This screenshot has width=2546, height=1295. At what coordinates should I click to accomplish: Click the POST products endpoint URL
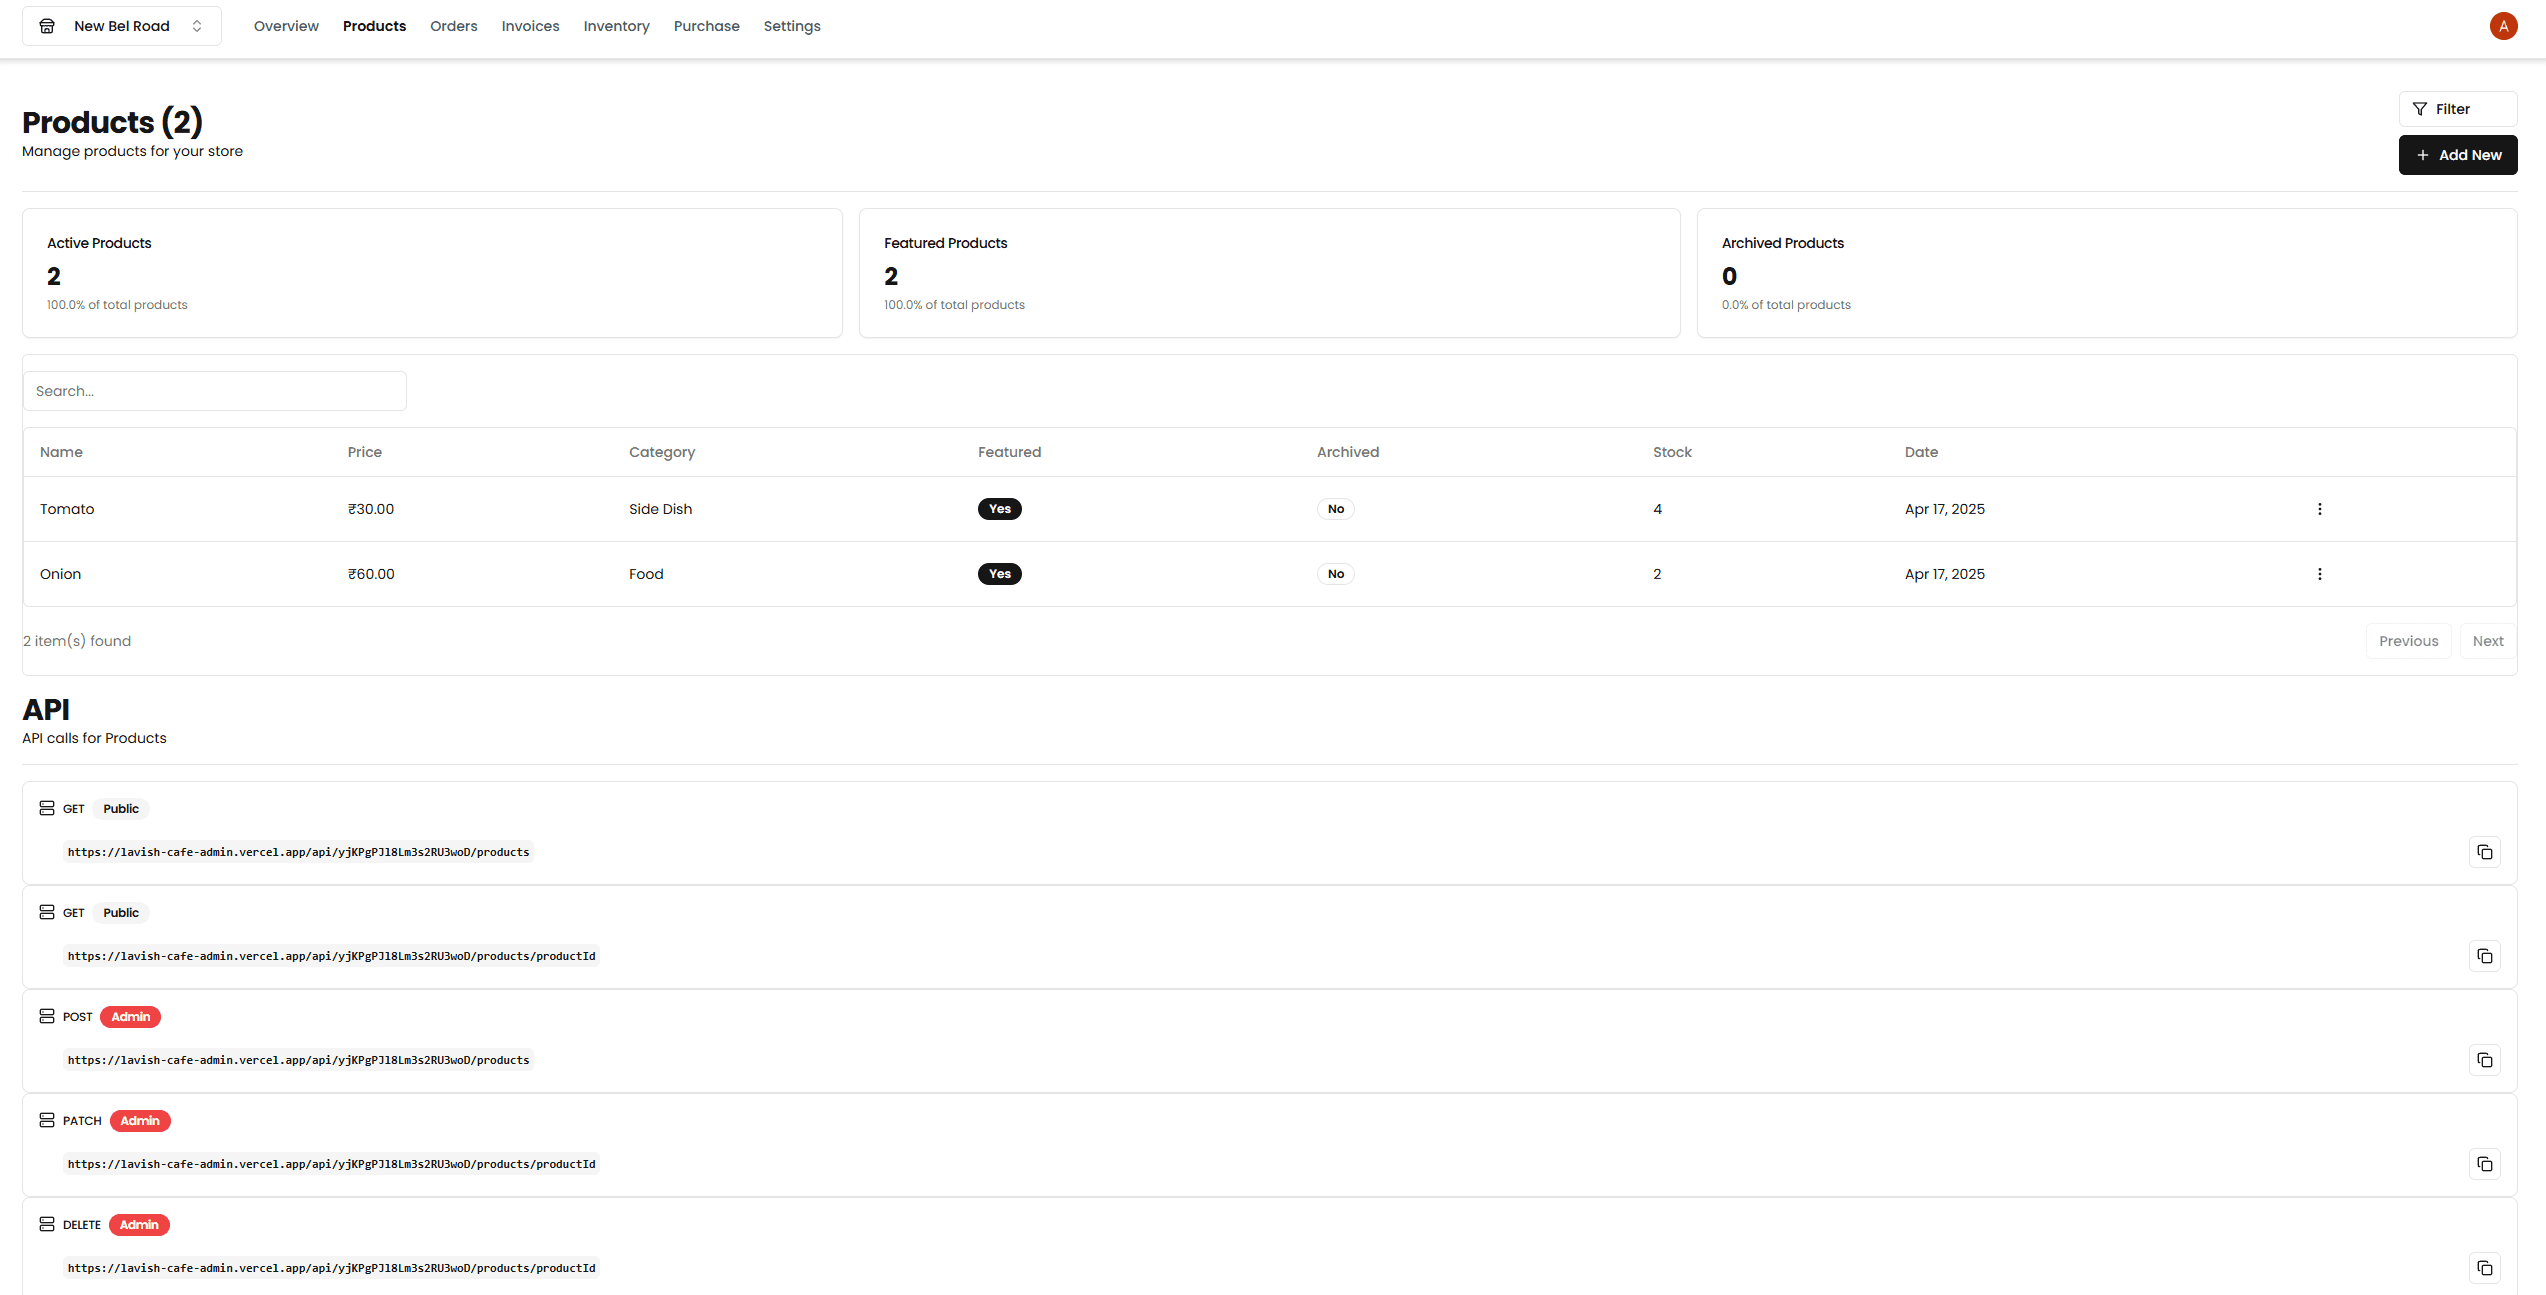[298, 1060]
